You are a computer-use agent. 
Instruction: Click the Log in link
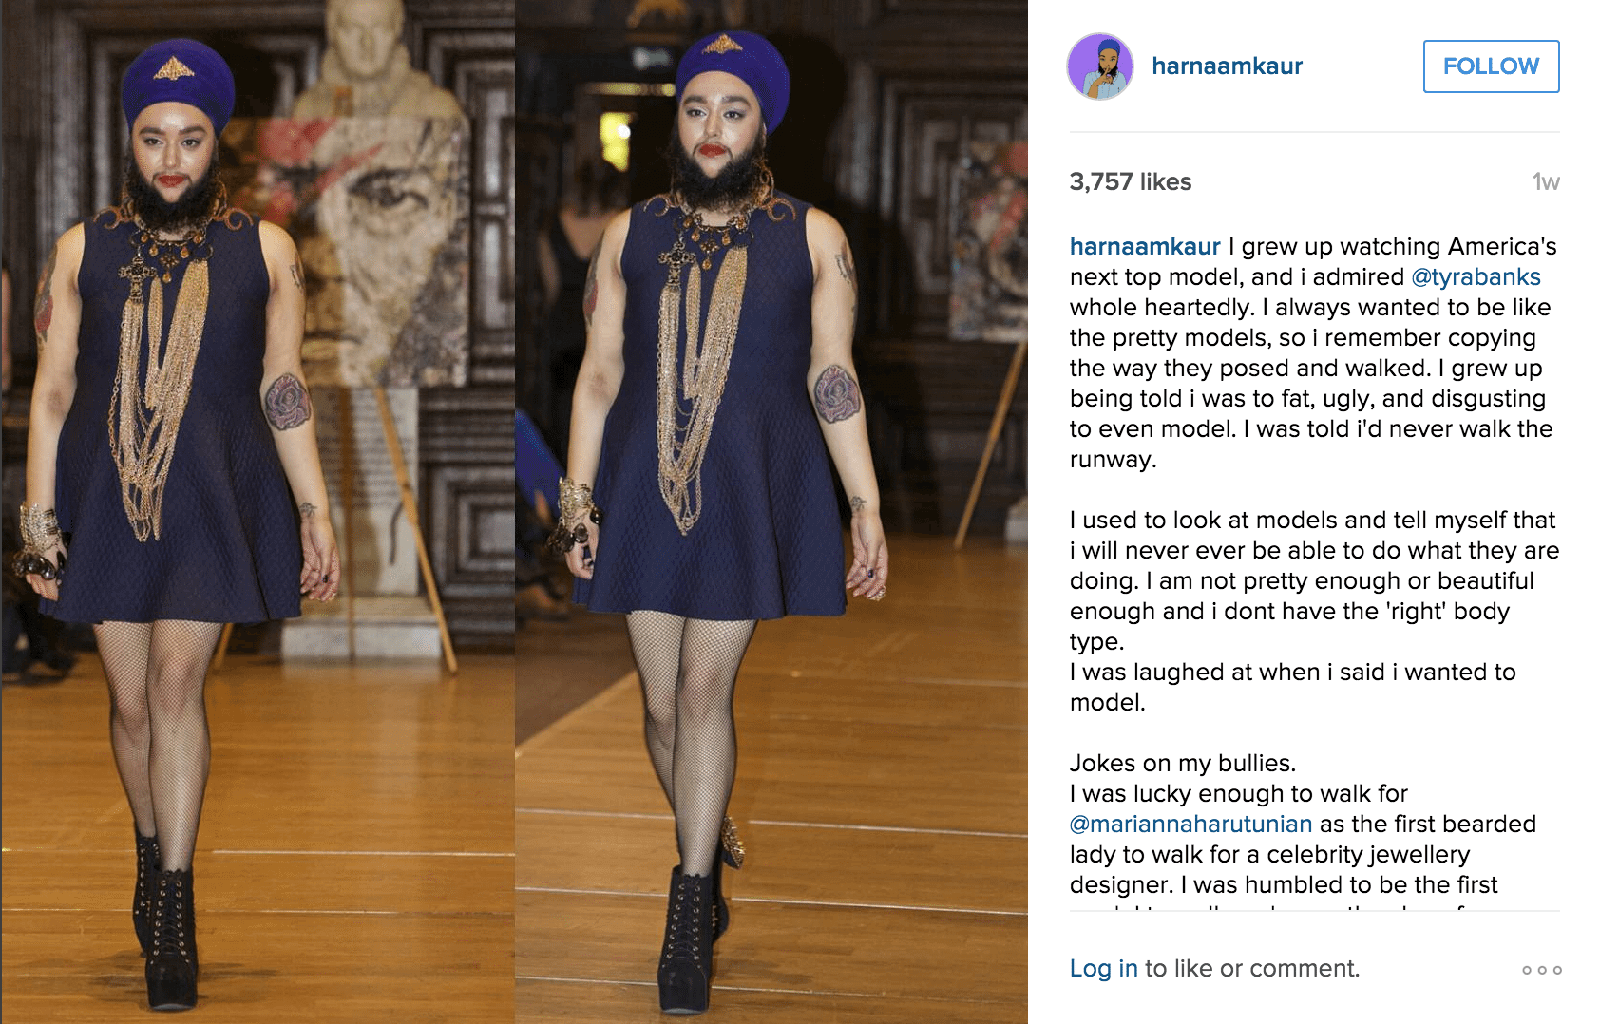(1104, 969)
